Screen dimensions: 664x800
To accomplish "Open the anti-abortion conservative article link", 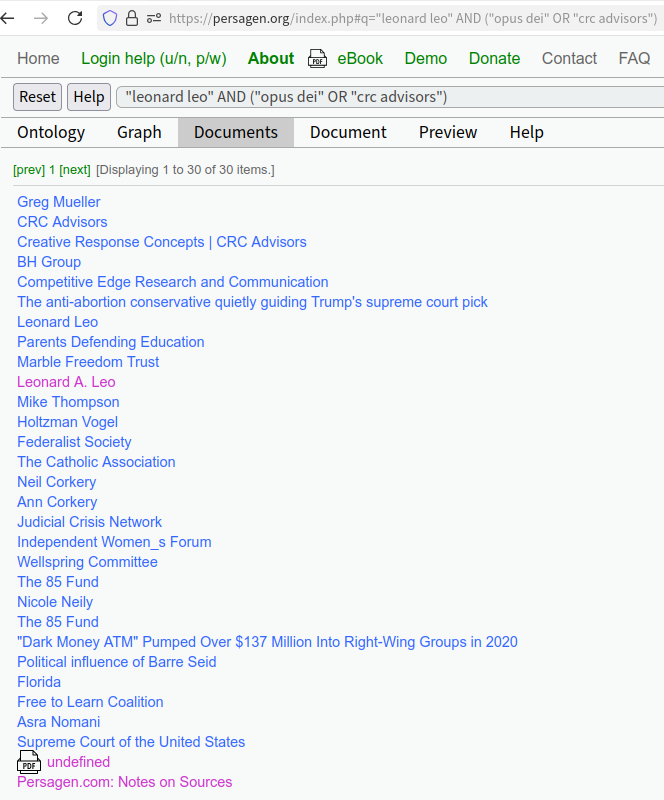I will pos(252,302).
